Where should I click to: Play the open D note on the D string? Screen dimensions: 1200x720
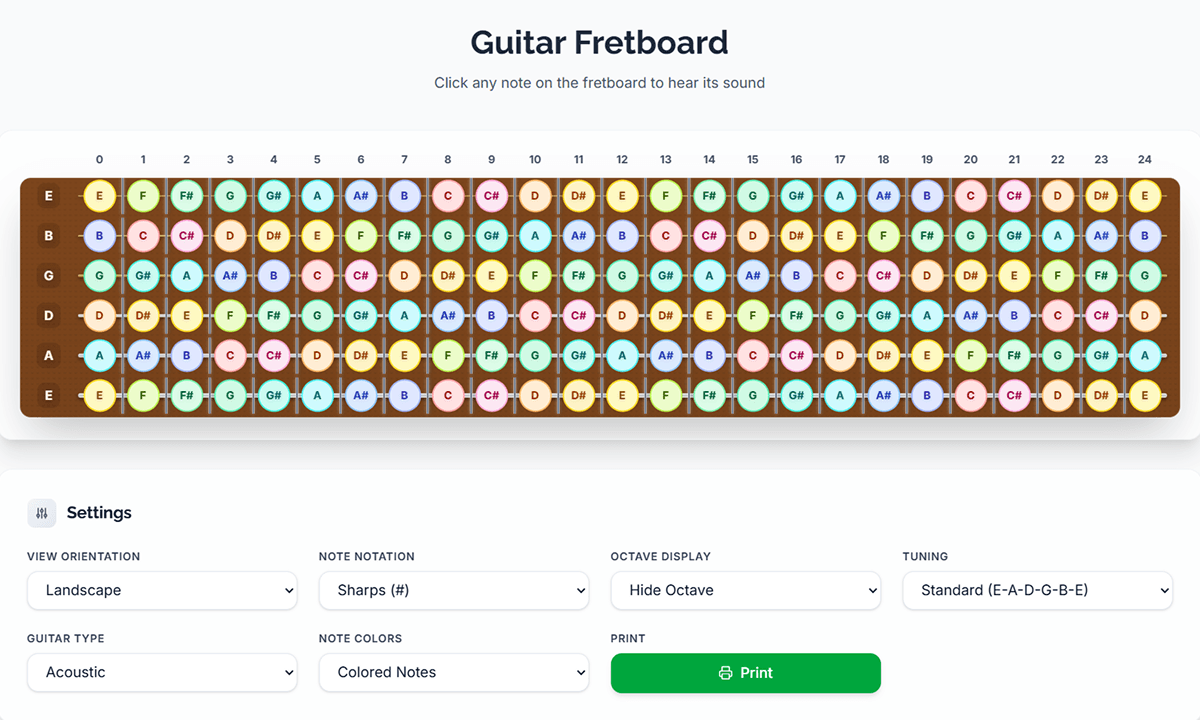(99, 315)
